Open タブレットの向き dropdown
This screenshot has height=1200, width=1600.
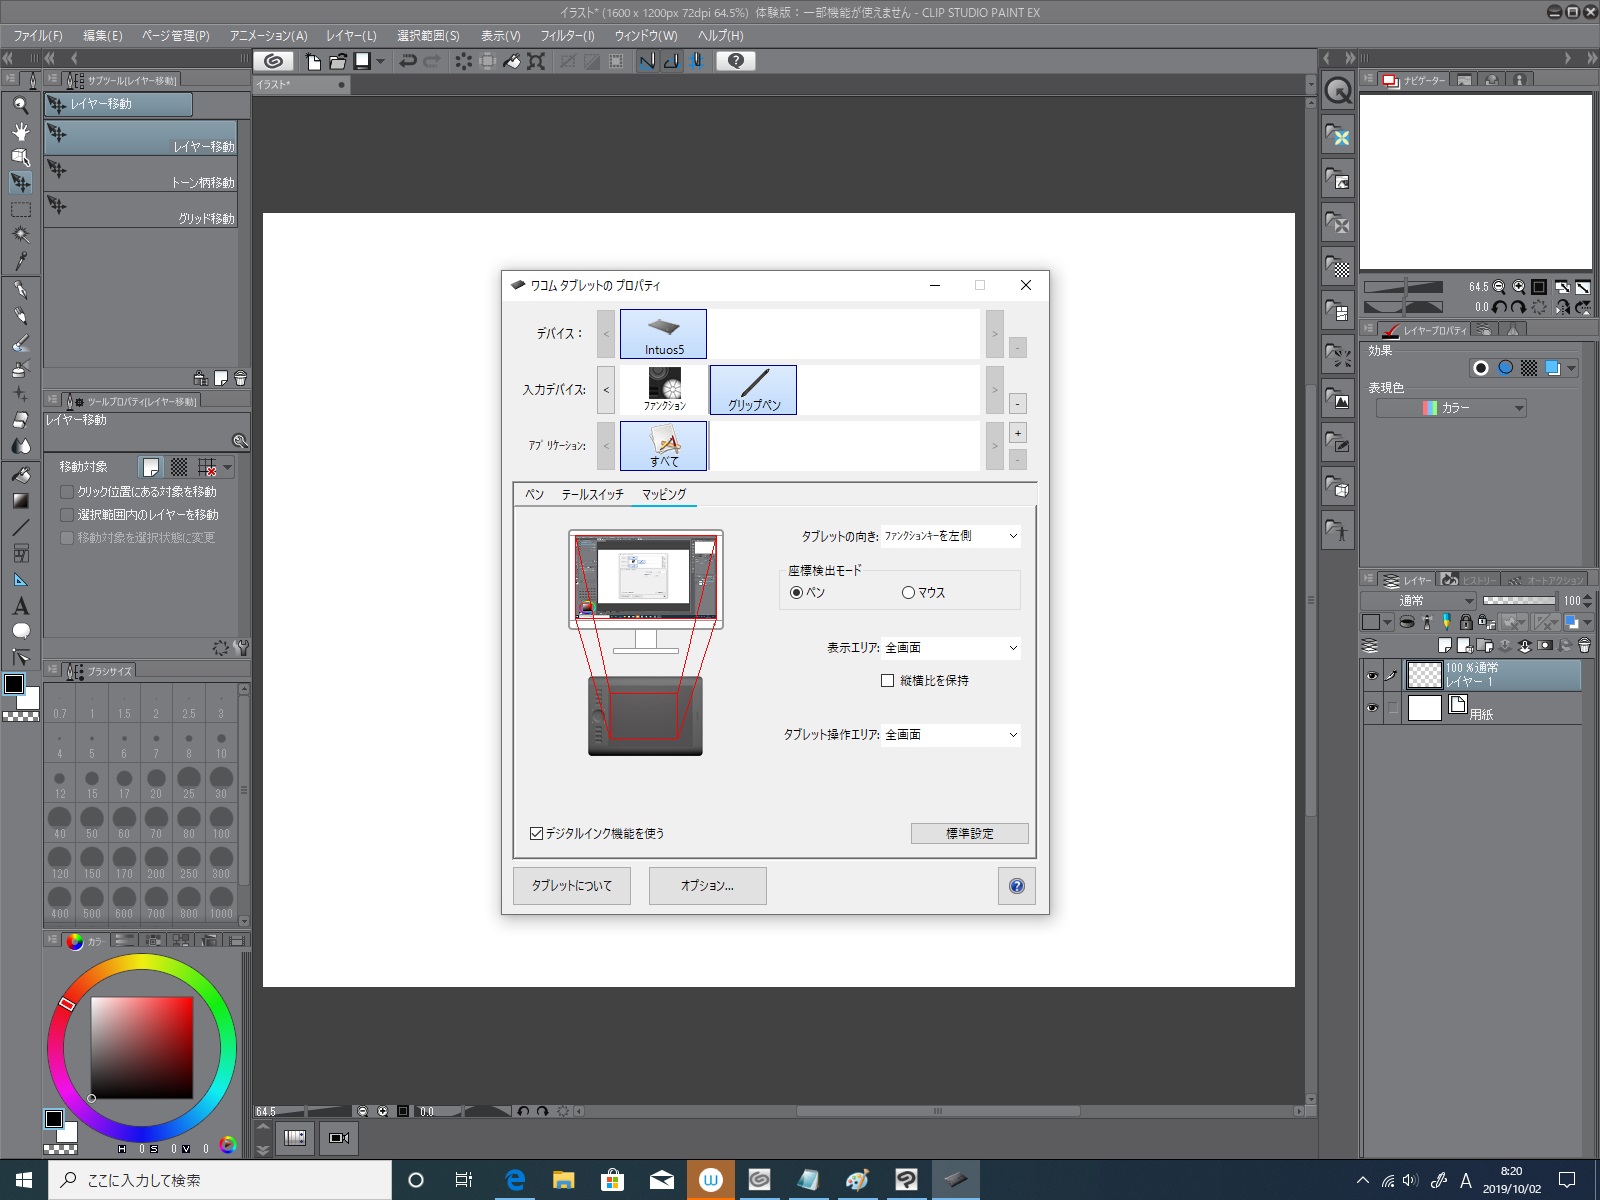click(950, 537)
